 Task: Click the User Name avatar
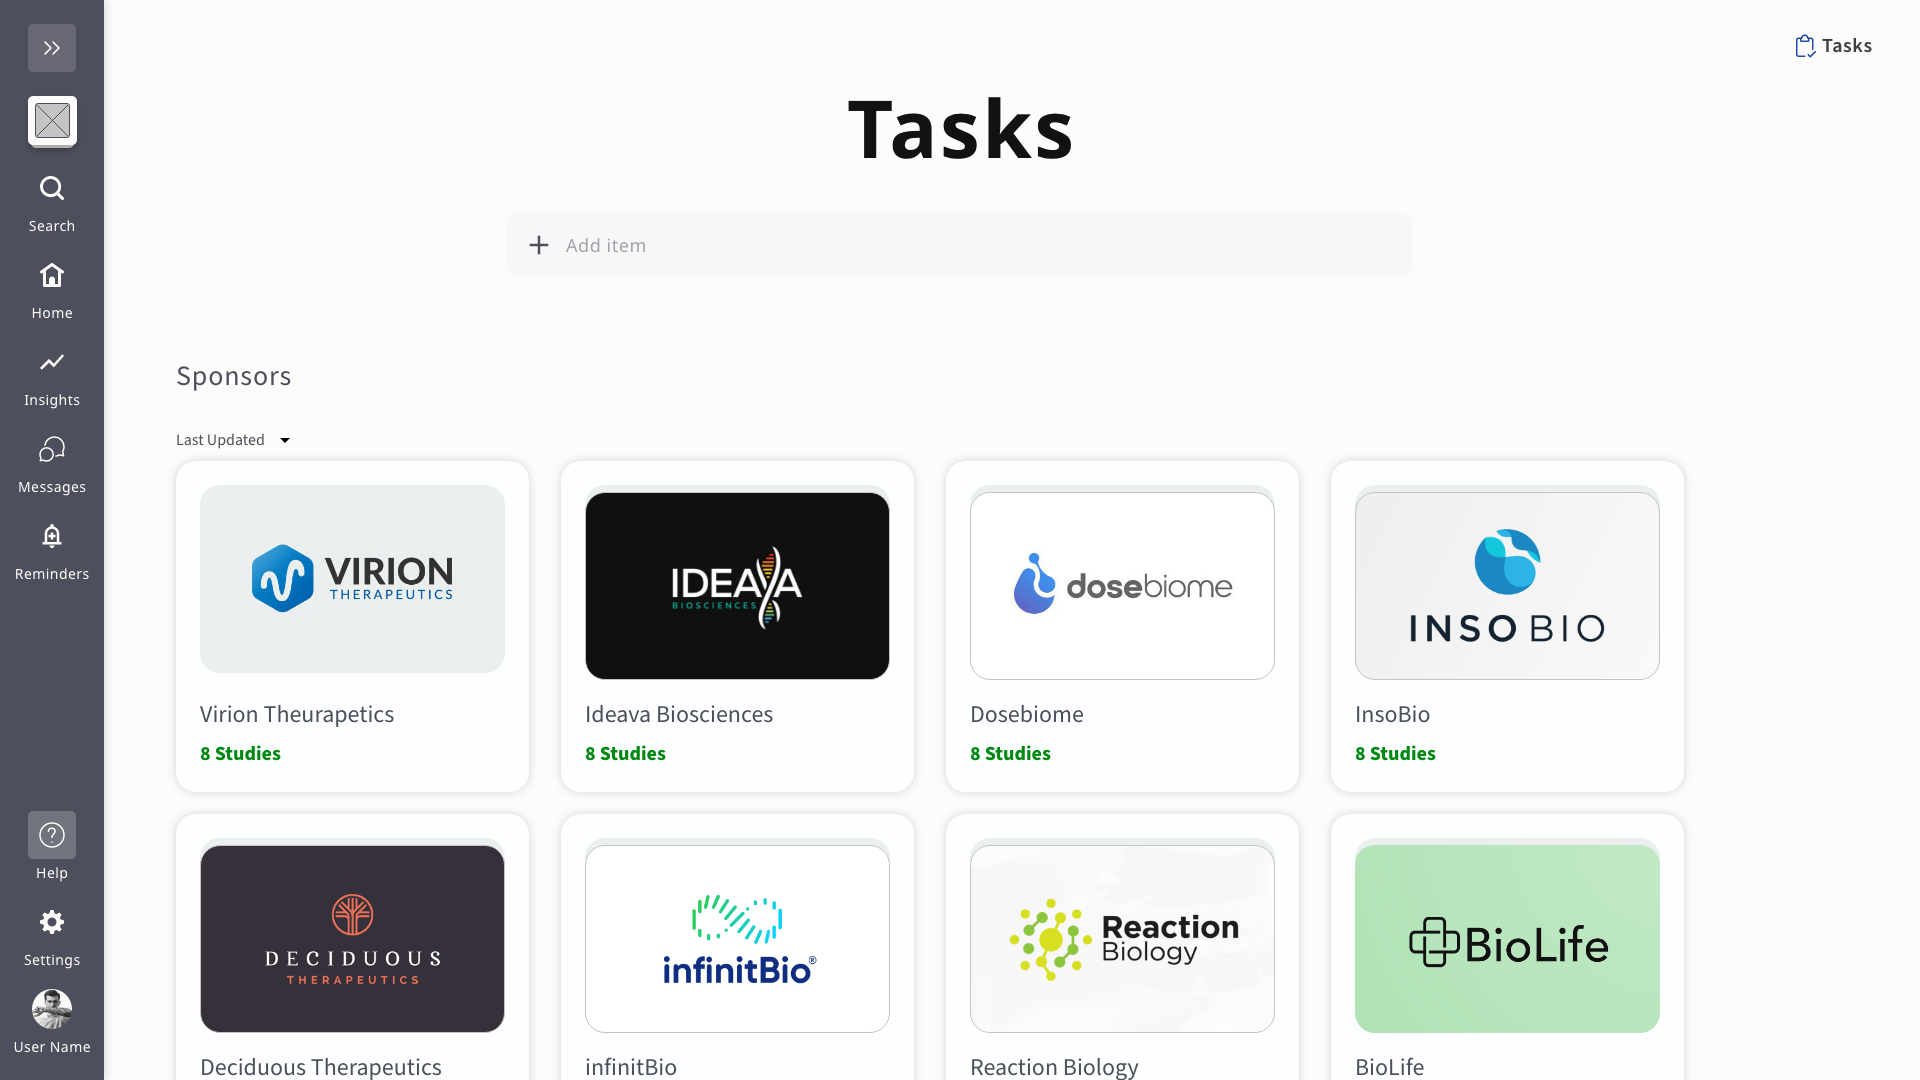pos(52,1009)
